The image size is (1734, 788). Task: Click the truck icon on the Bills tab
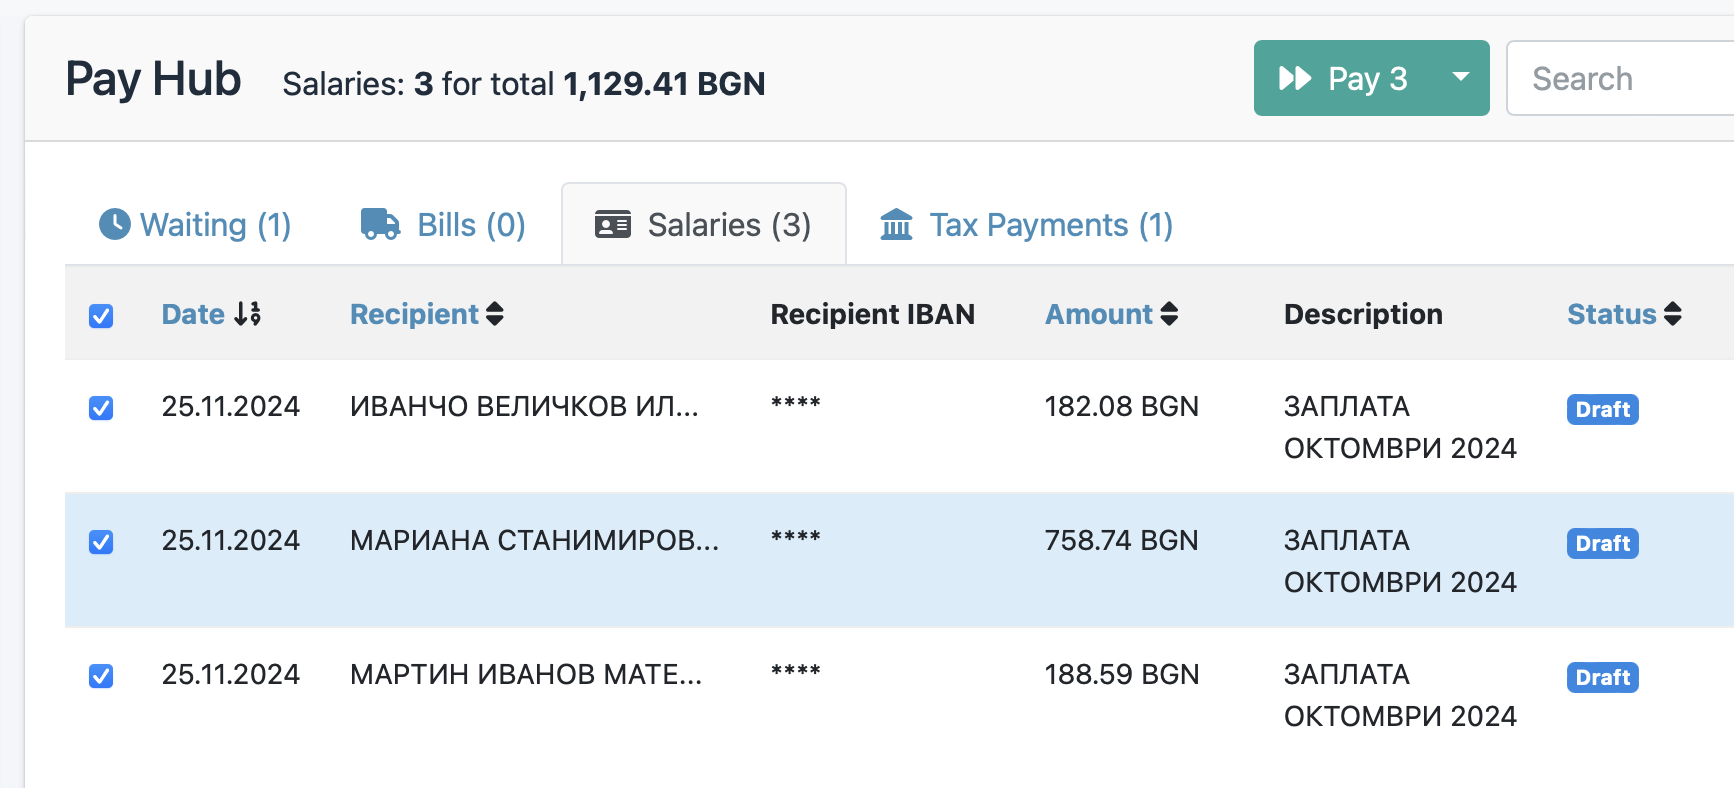coord(380,224)
